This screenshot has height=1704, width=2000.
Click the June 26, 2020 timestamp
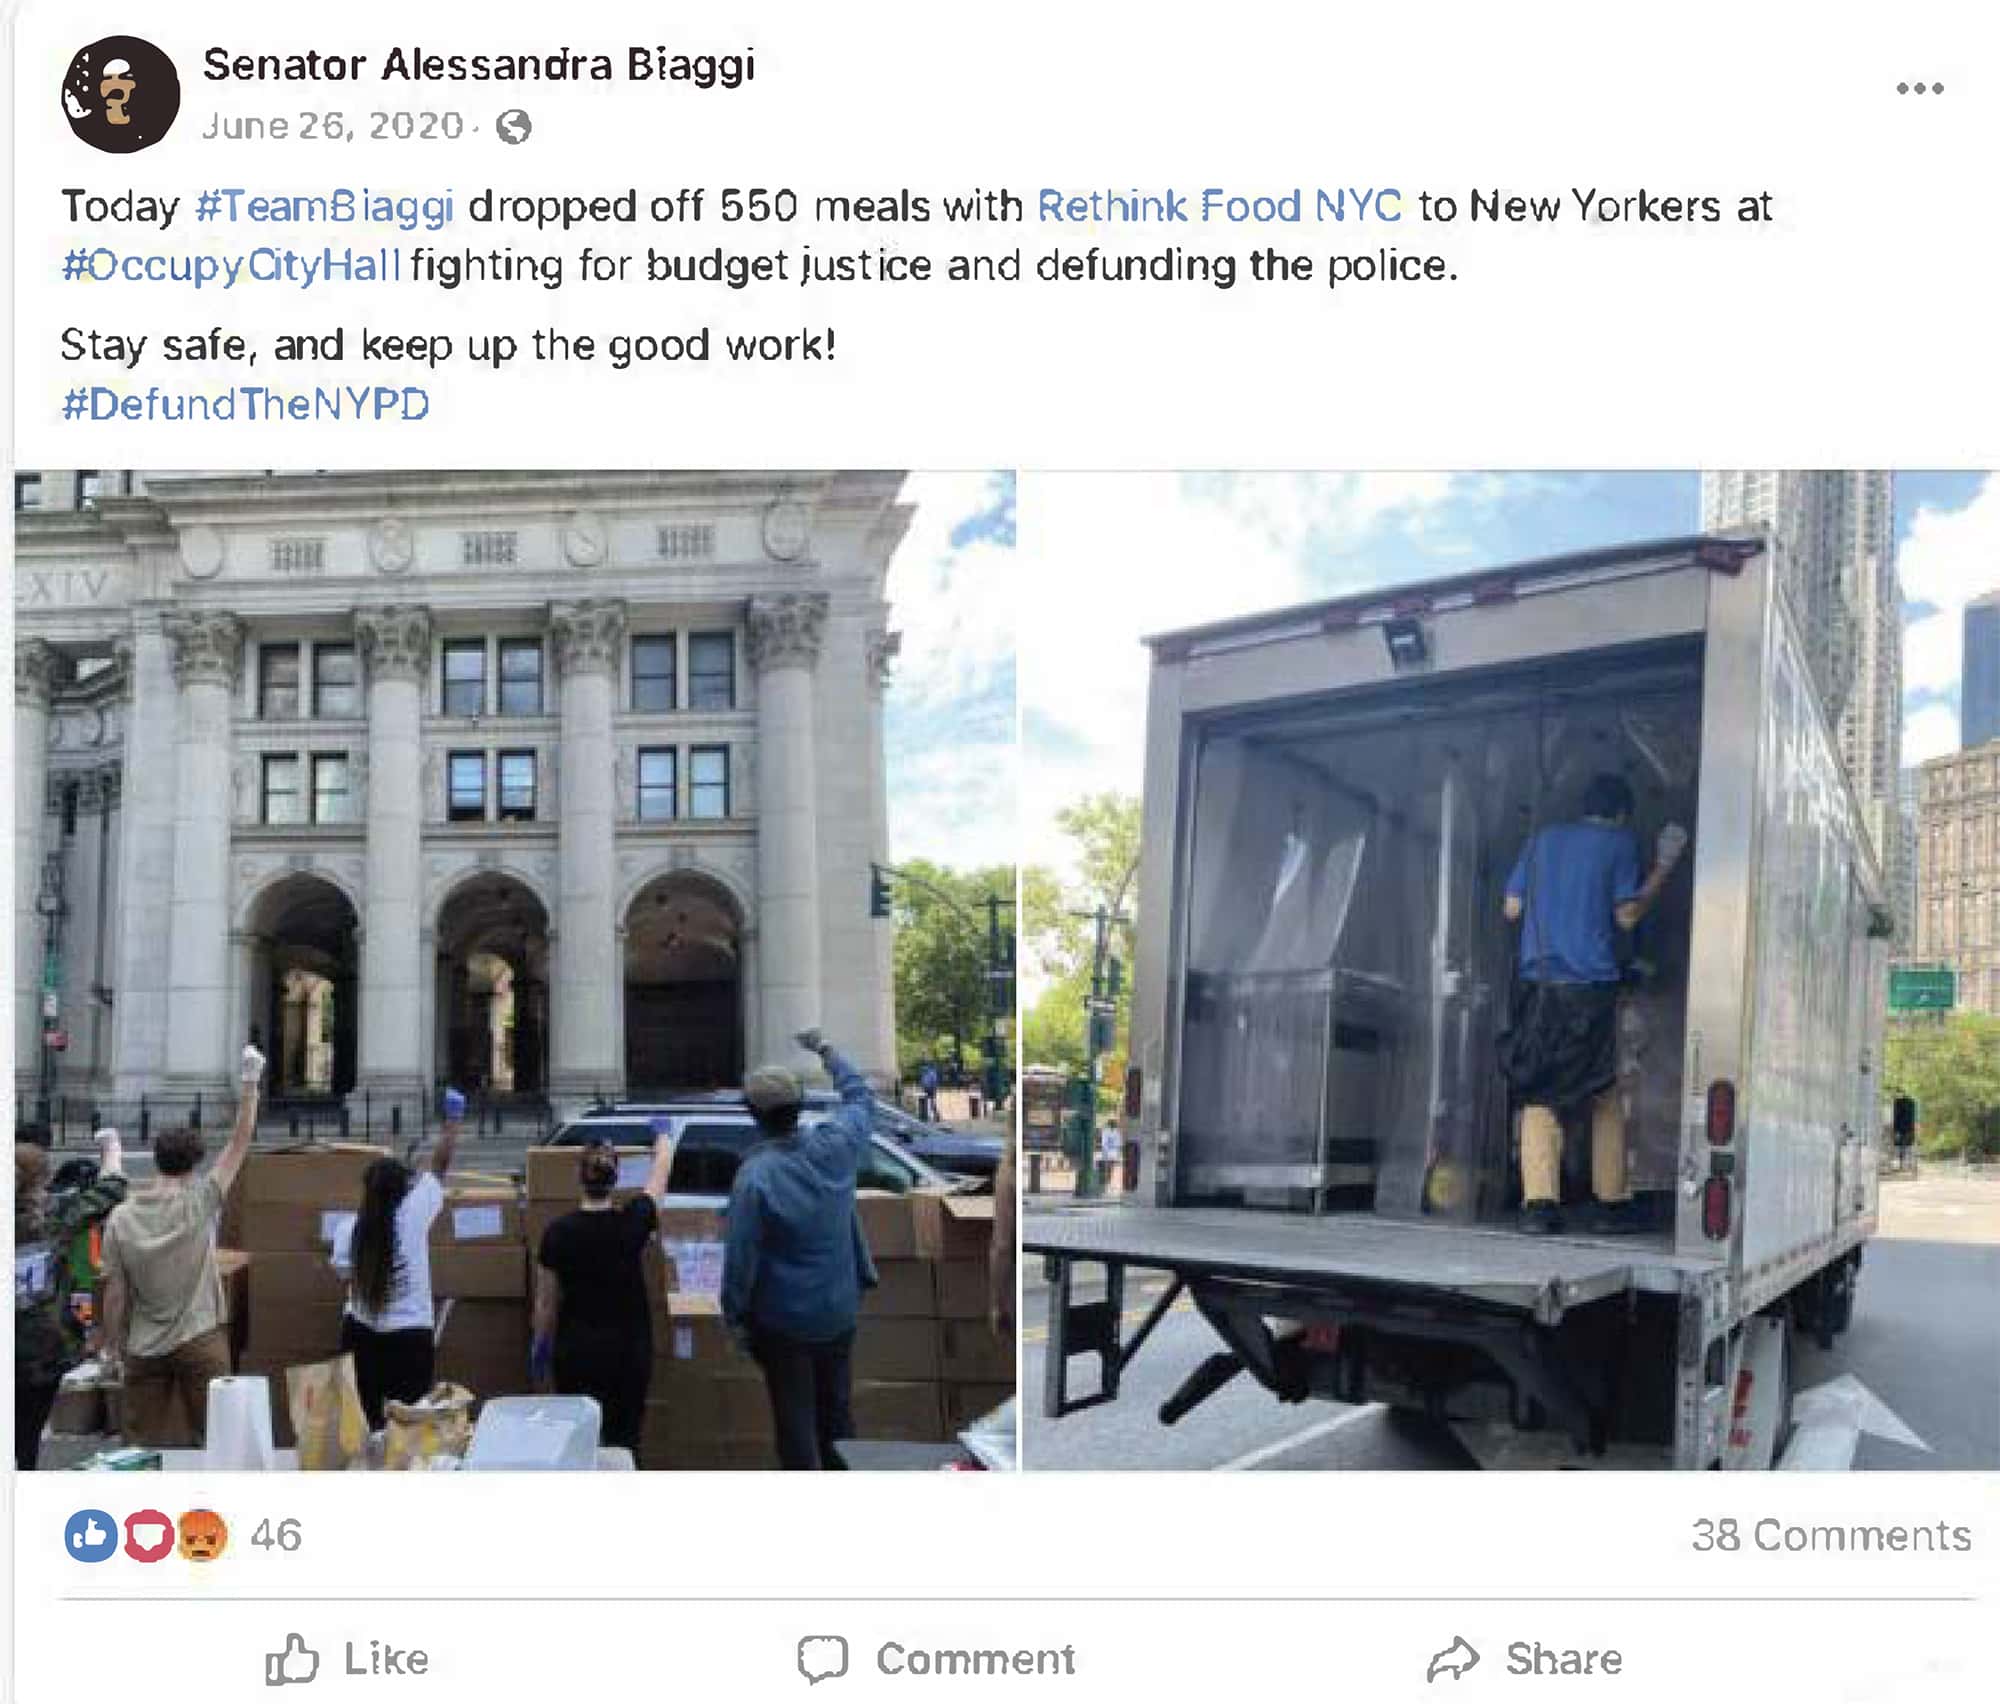coord(332,126)
